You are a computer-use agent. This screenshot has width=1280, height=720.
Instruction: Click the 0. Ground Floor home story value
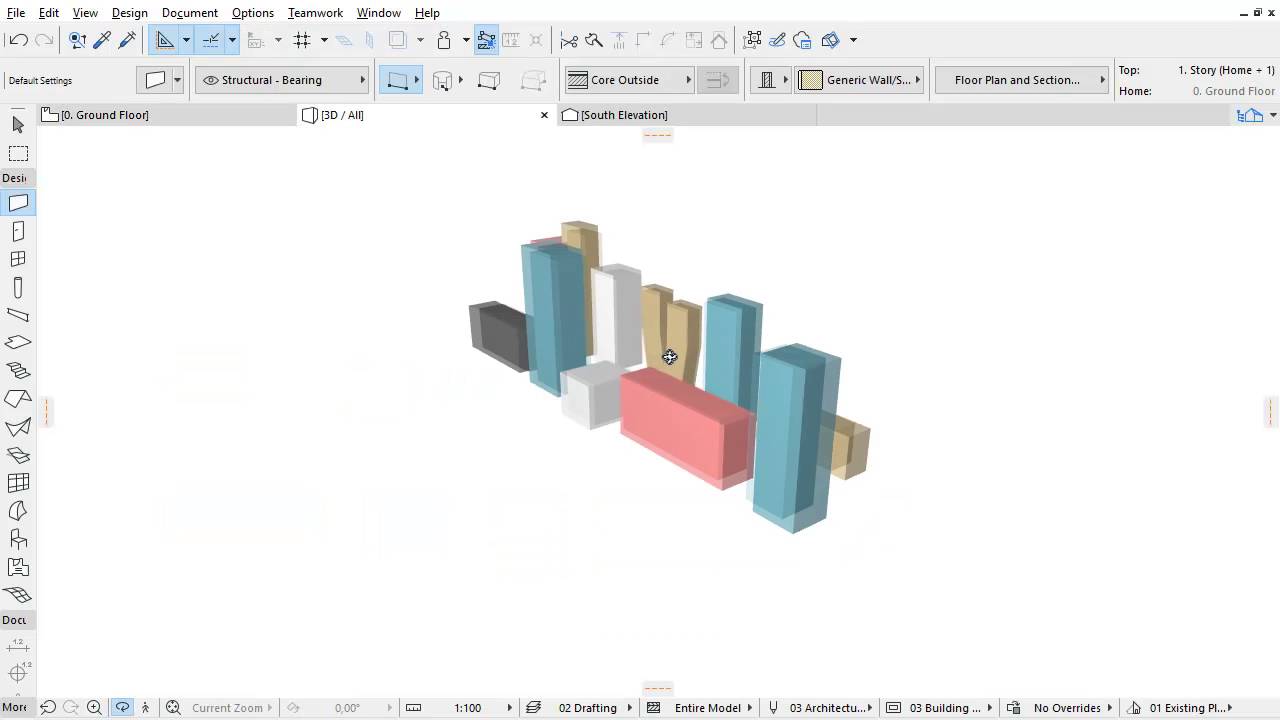click(x=1234, y=91)
